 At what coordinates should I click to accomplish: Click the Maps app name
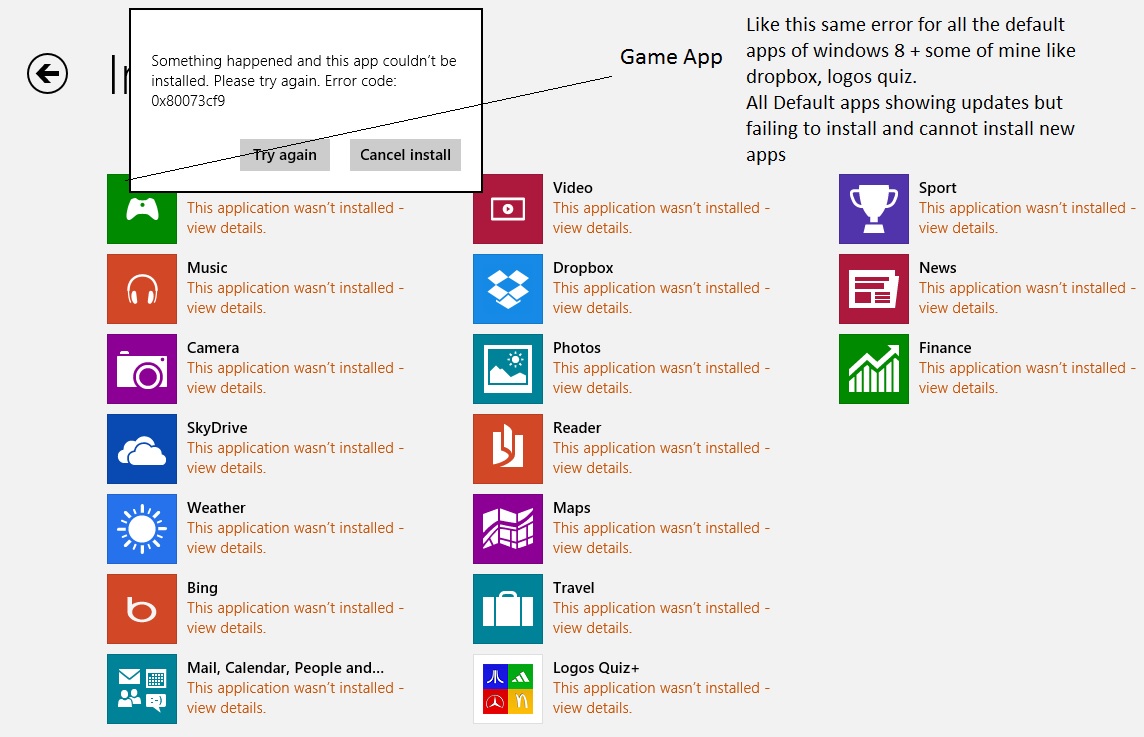[x=571, y=508]
